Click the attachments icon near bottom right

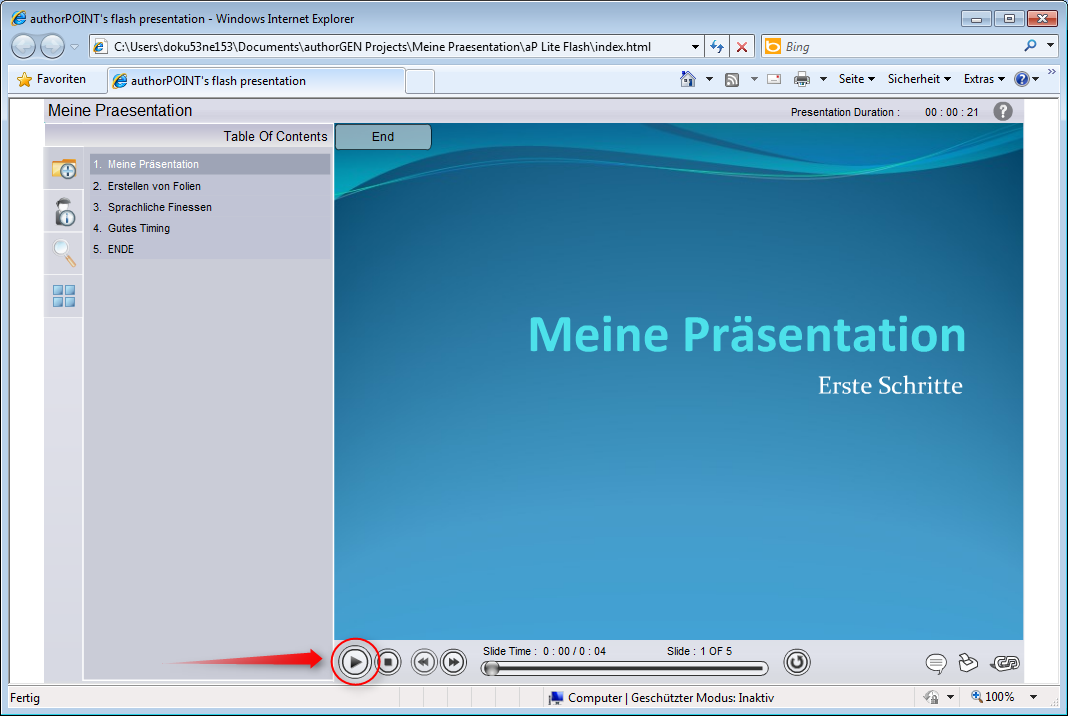click(x=968, y=662)
